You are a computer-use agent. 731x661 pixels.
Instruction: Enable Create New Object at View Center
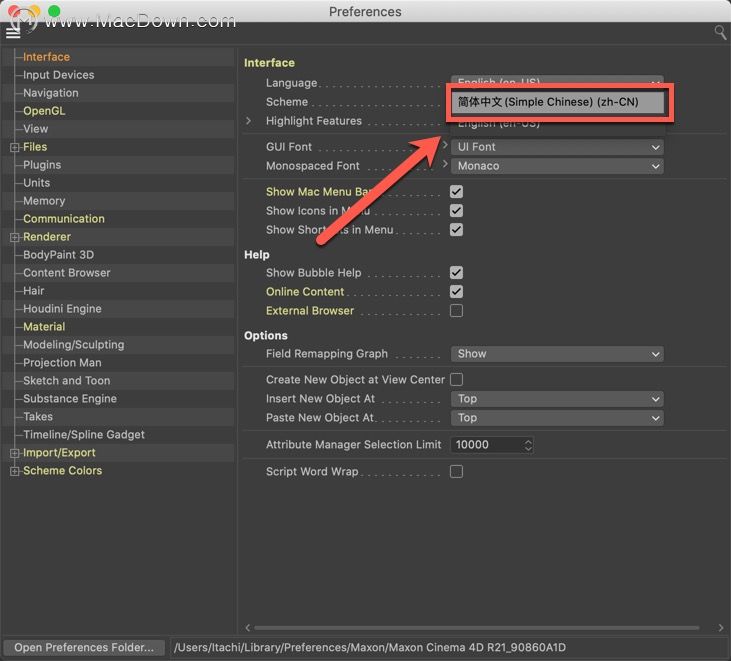click(456, 379)
